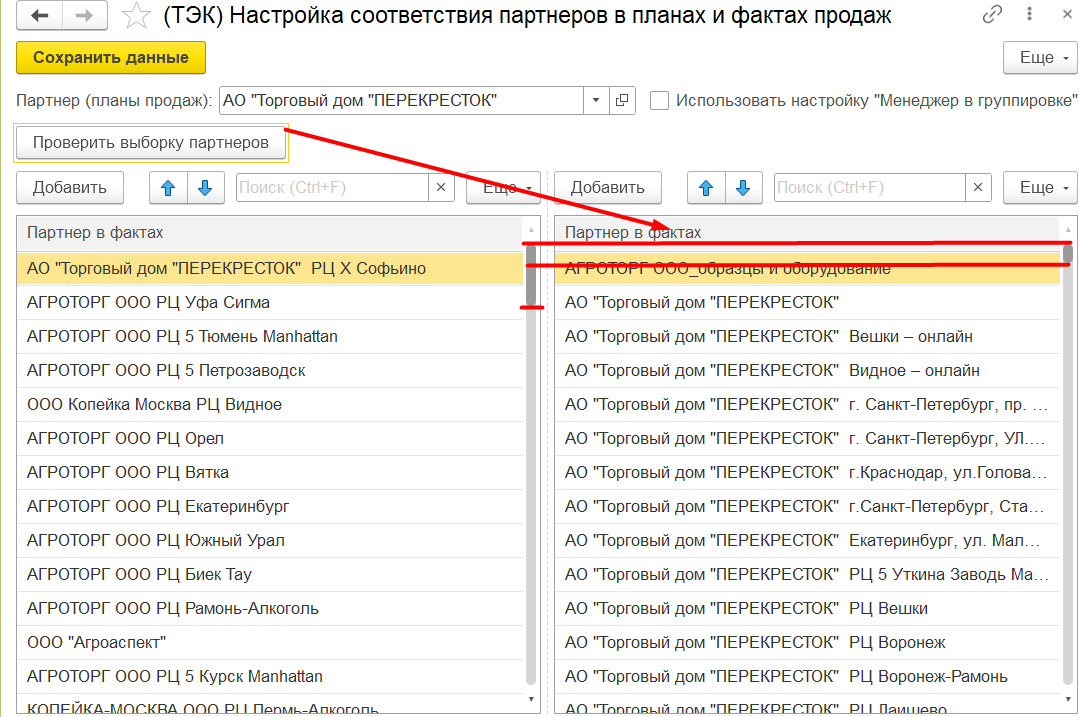Enable "Менеджер в группировке" setting checkbox
The image size is (1092, 717).
click(659, 101)
